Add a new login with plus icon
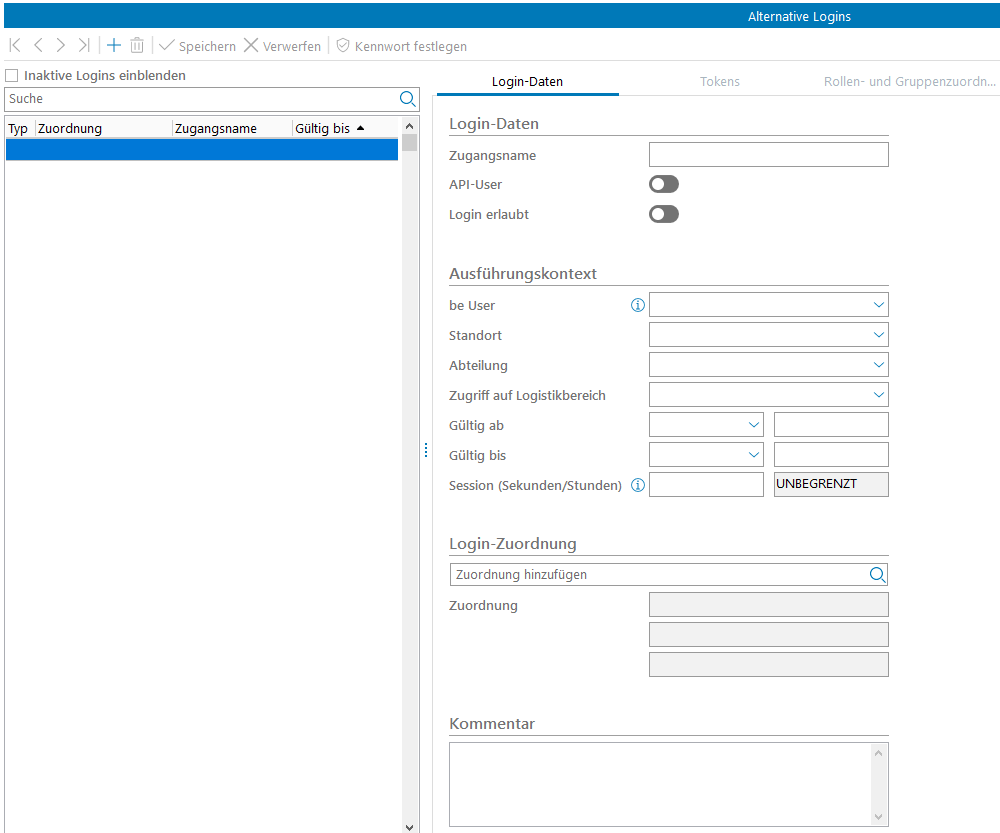The width and height of the screenshot is (1000, 833). [114, 46]
